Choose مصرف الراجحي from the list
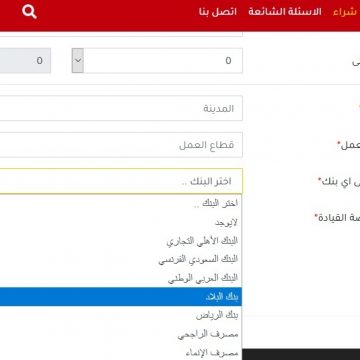Image resolution: width=360 pixels, height=360 pixels. pyautogui.click(x=121, y=334)
